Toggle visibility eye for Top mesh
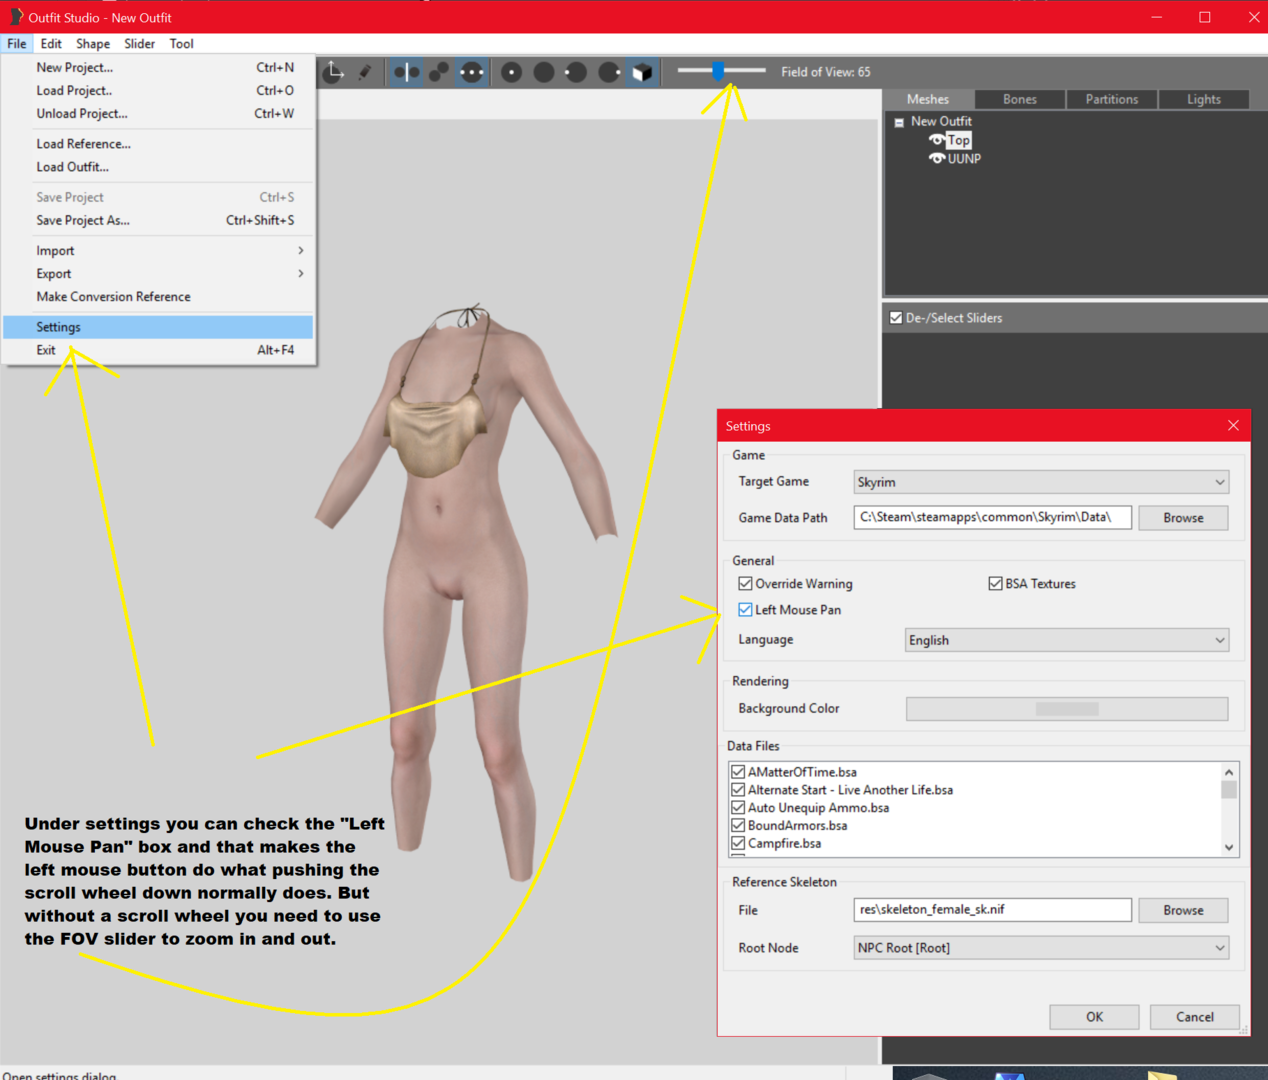Screen dimensions: 1268x1080 937,140
